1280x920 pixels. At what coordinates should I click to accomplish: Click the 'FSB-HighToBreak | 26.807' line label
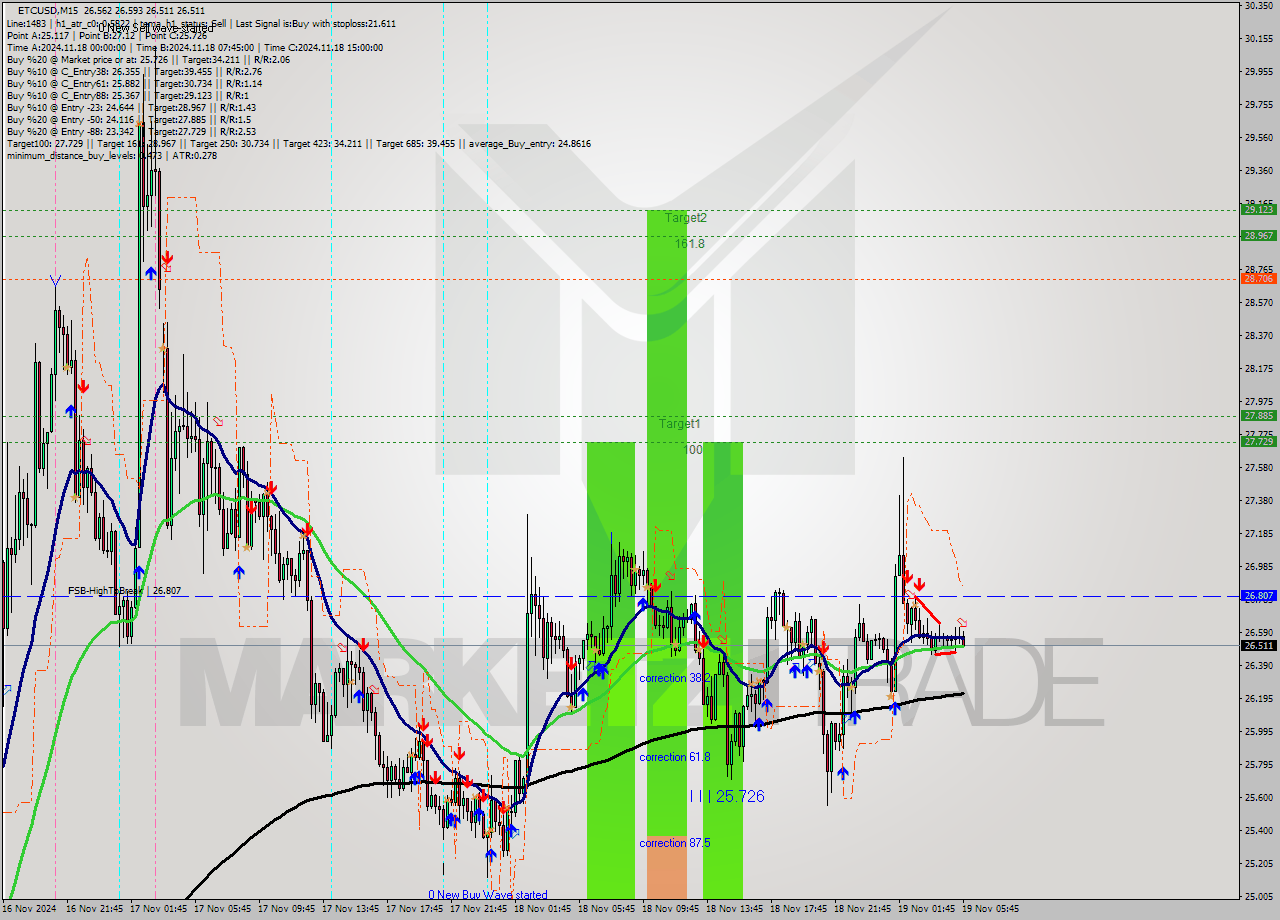pos(124,591)
